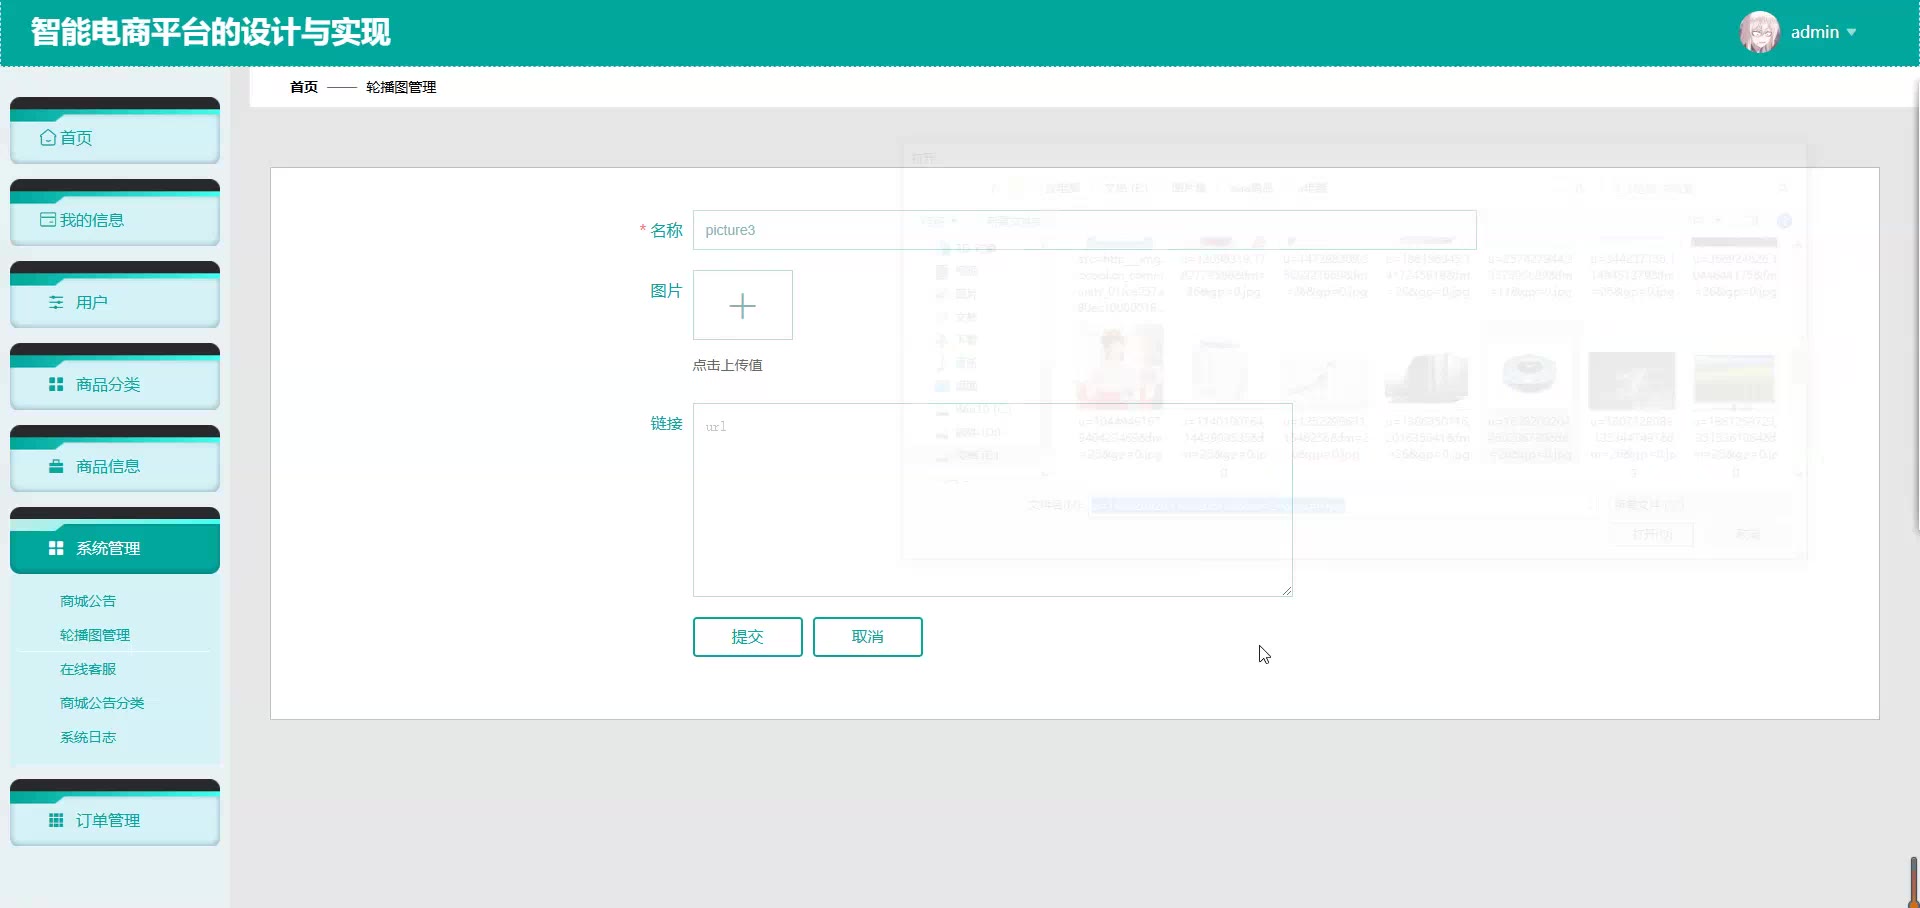Click the card icon beside 我的信息
Viewport: 1920px width, 908px height.
click(x=47, y=220)
